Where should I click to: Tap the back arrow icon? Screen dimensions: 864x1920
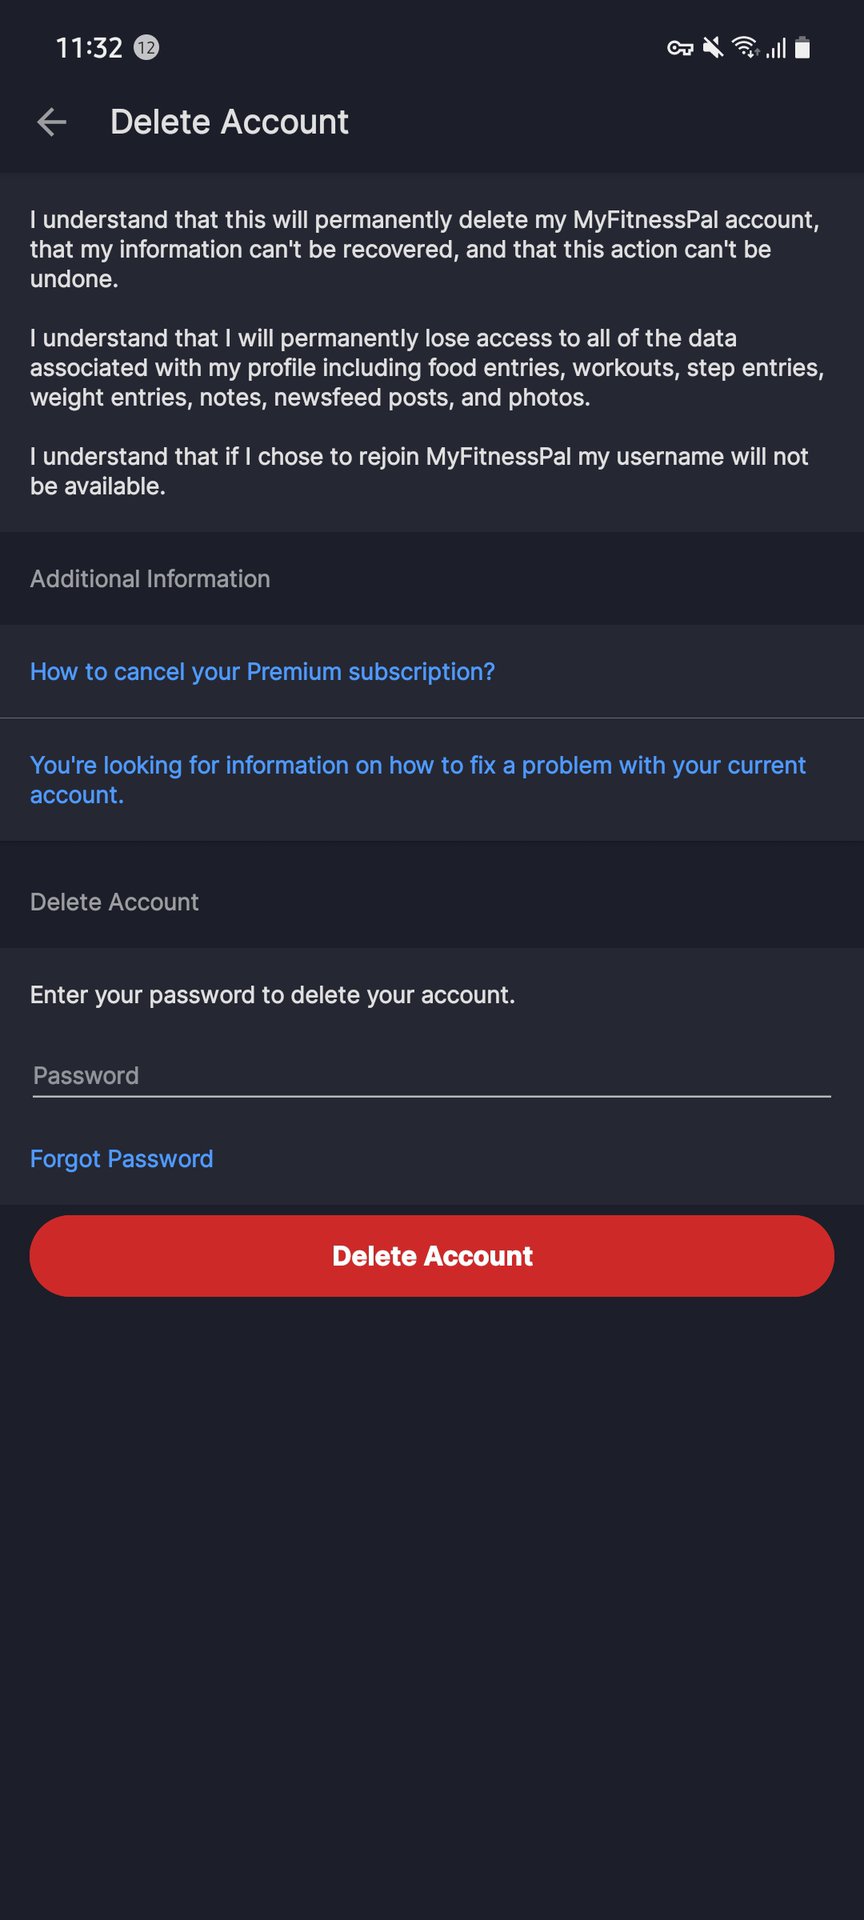point(51,122)
